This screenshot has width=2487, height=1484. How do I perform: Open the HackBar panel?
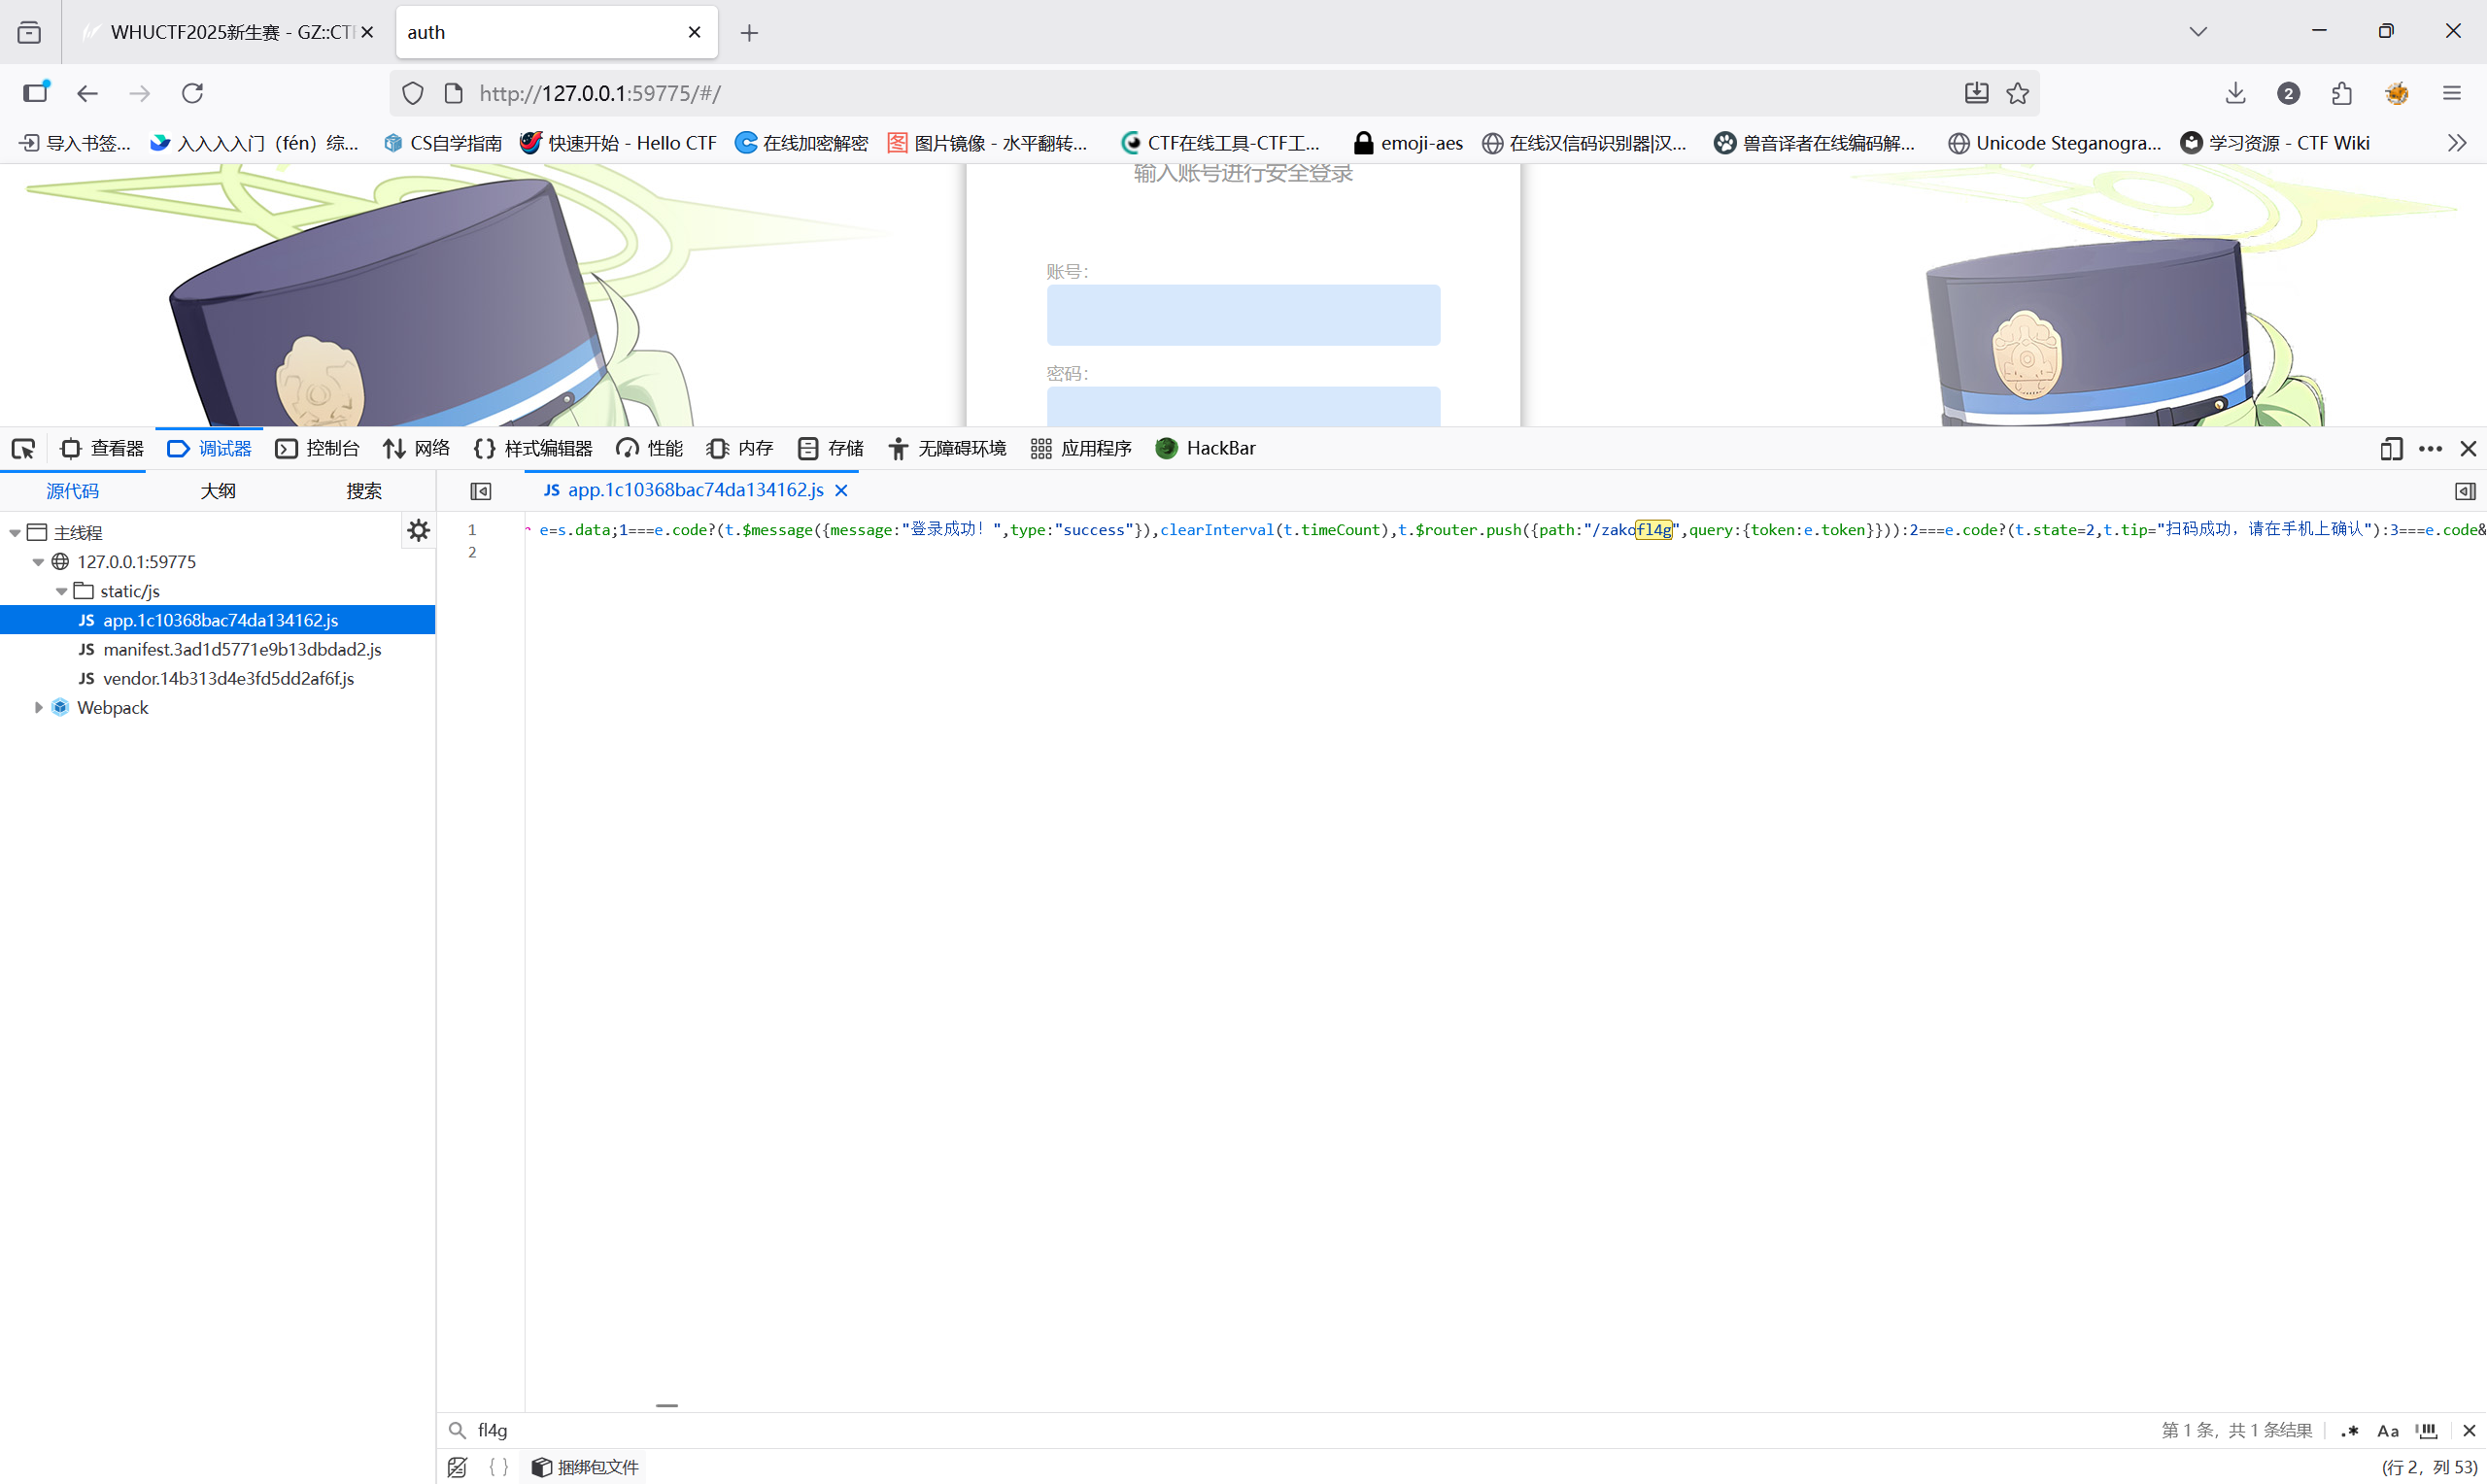1206,449
